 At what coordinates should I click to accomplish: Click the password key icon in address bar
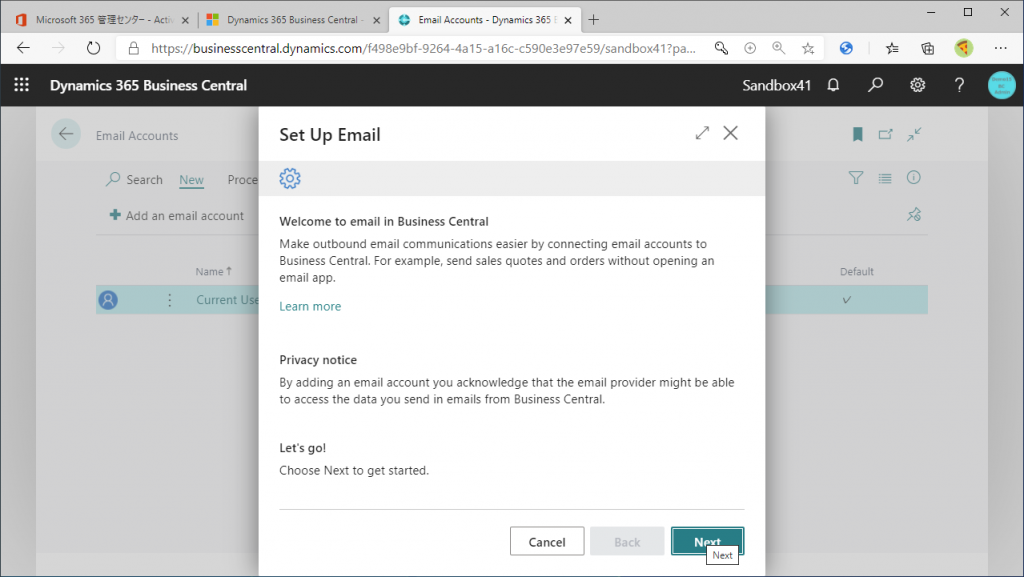pyautogui.click(x=721, y=48)
